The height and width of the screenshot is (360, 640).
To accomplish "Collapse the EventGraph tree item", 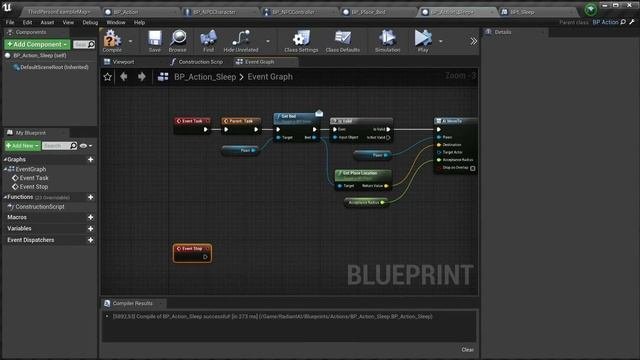I will coord(5,169).
